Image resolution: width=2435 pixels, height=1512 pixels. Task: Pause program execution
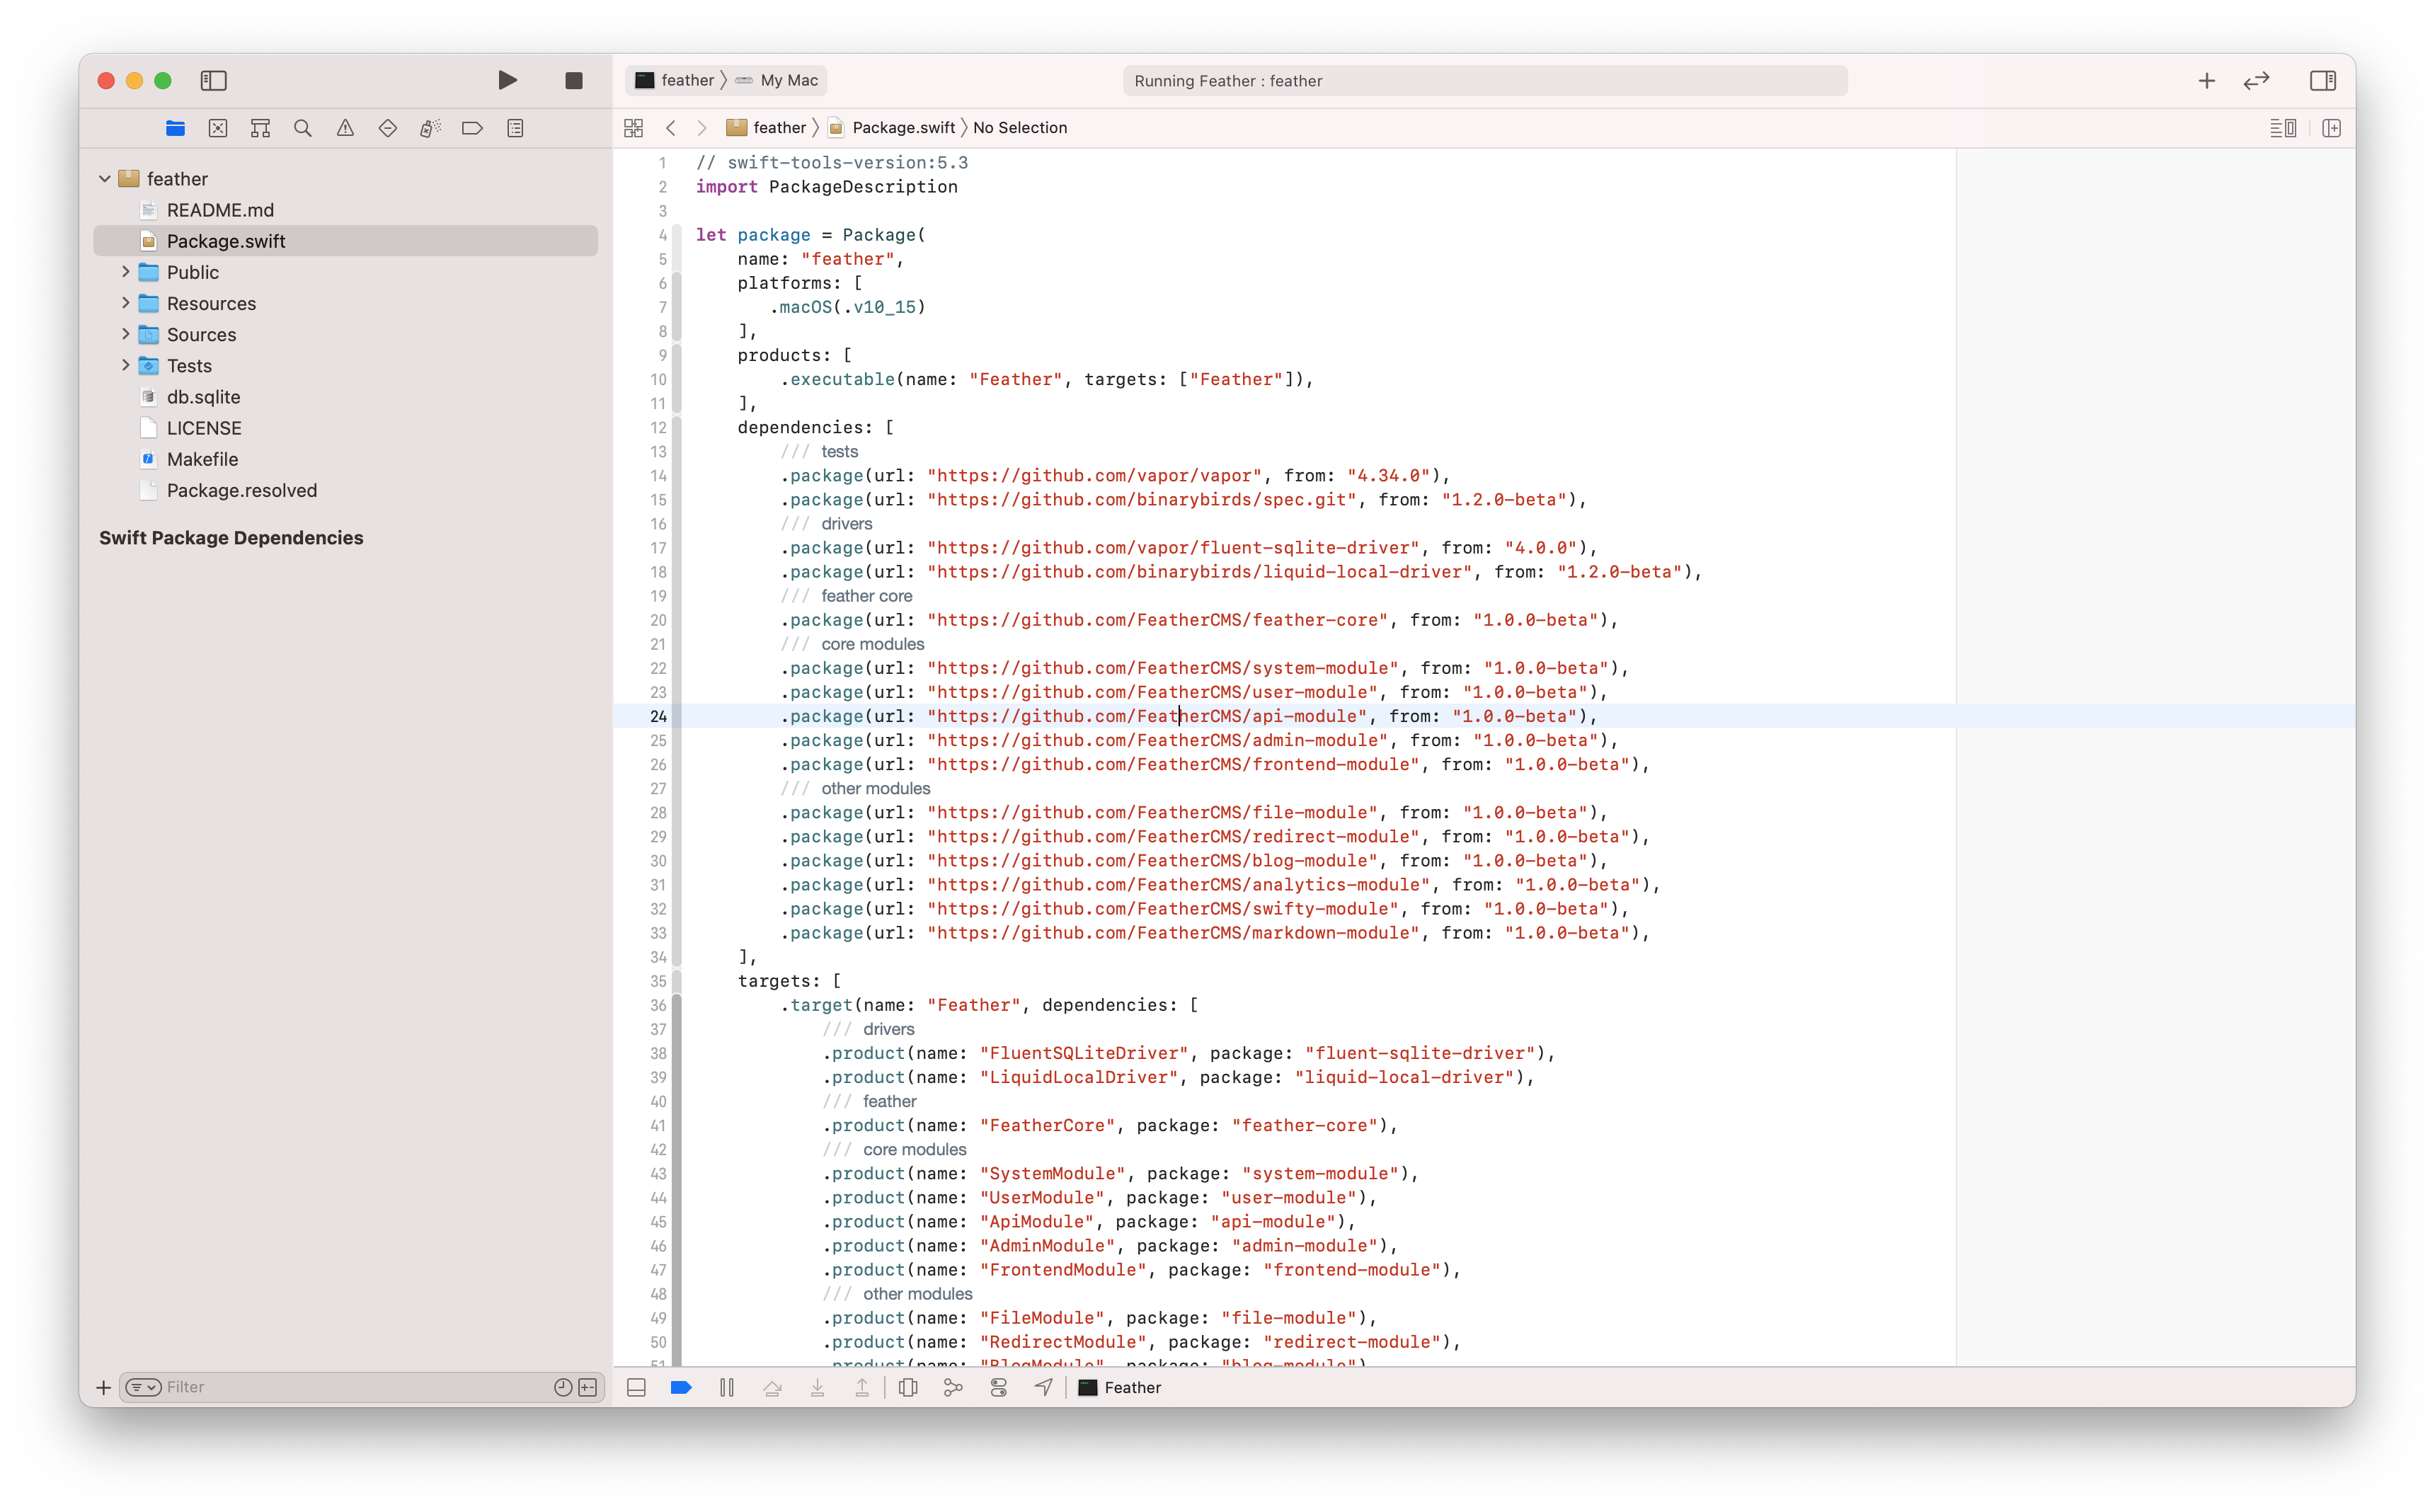pyautogui.click(x=727, y=1388)
